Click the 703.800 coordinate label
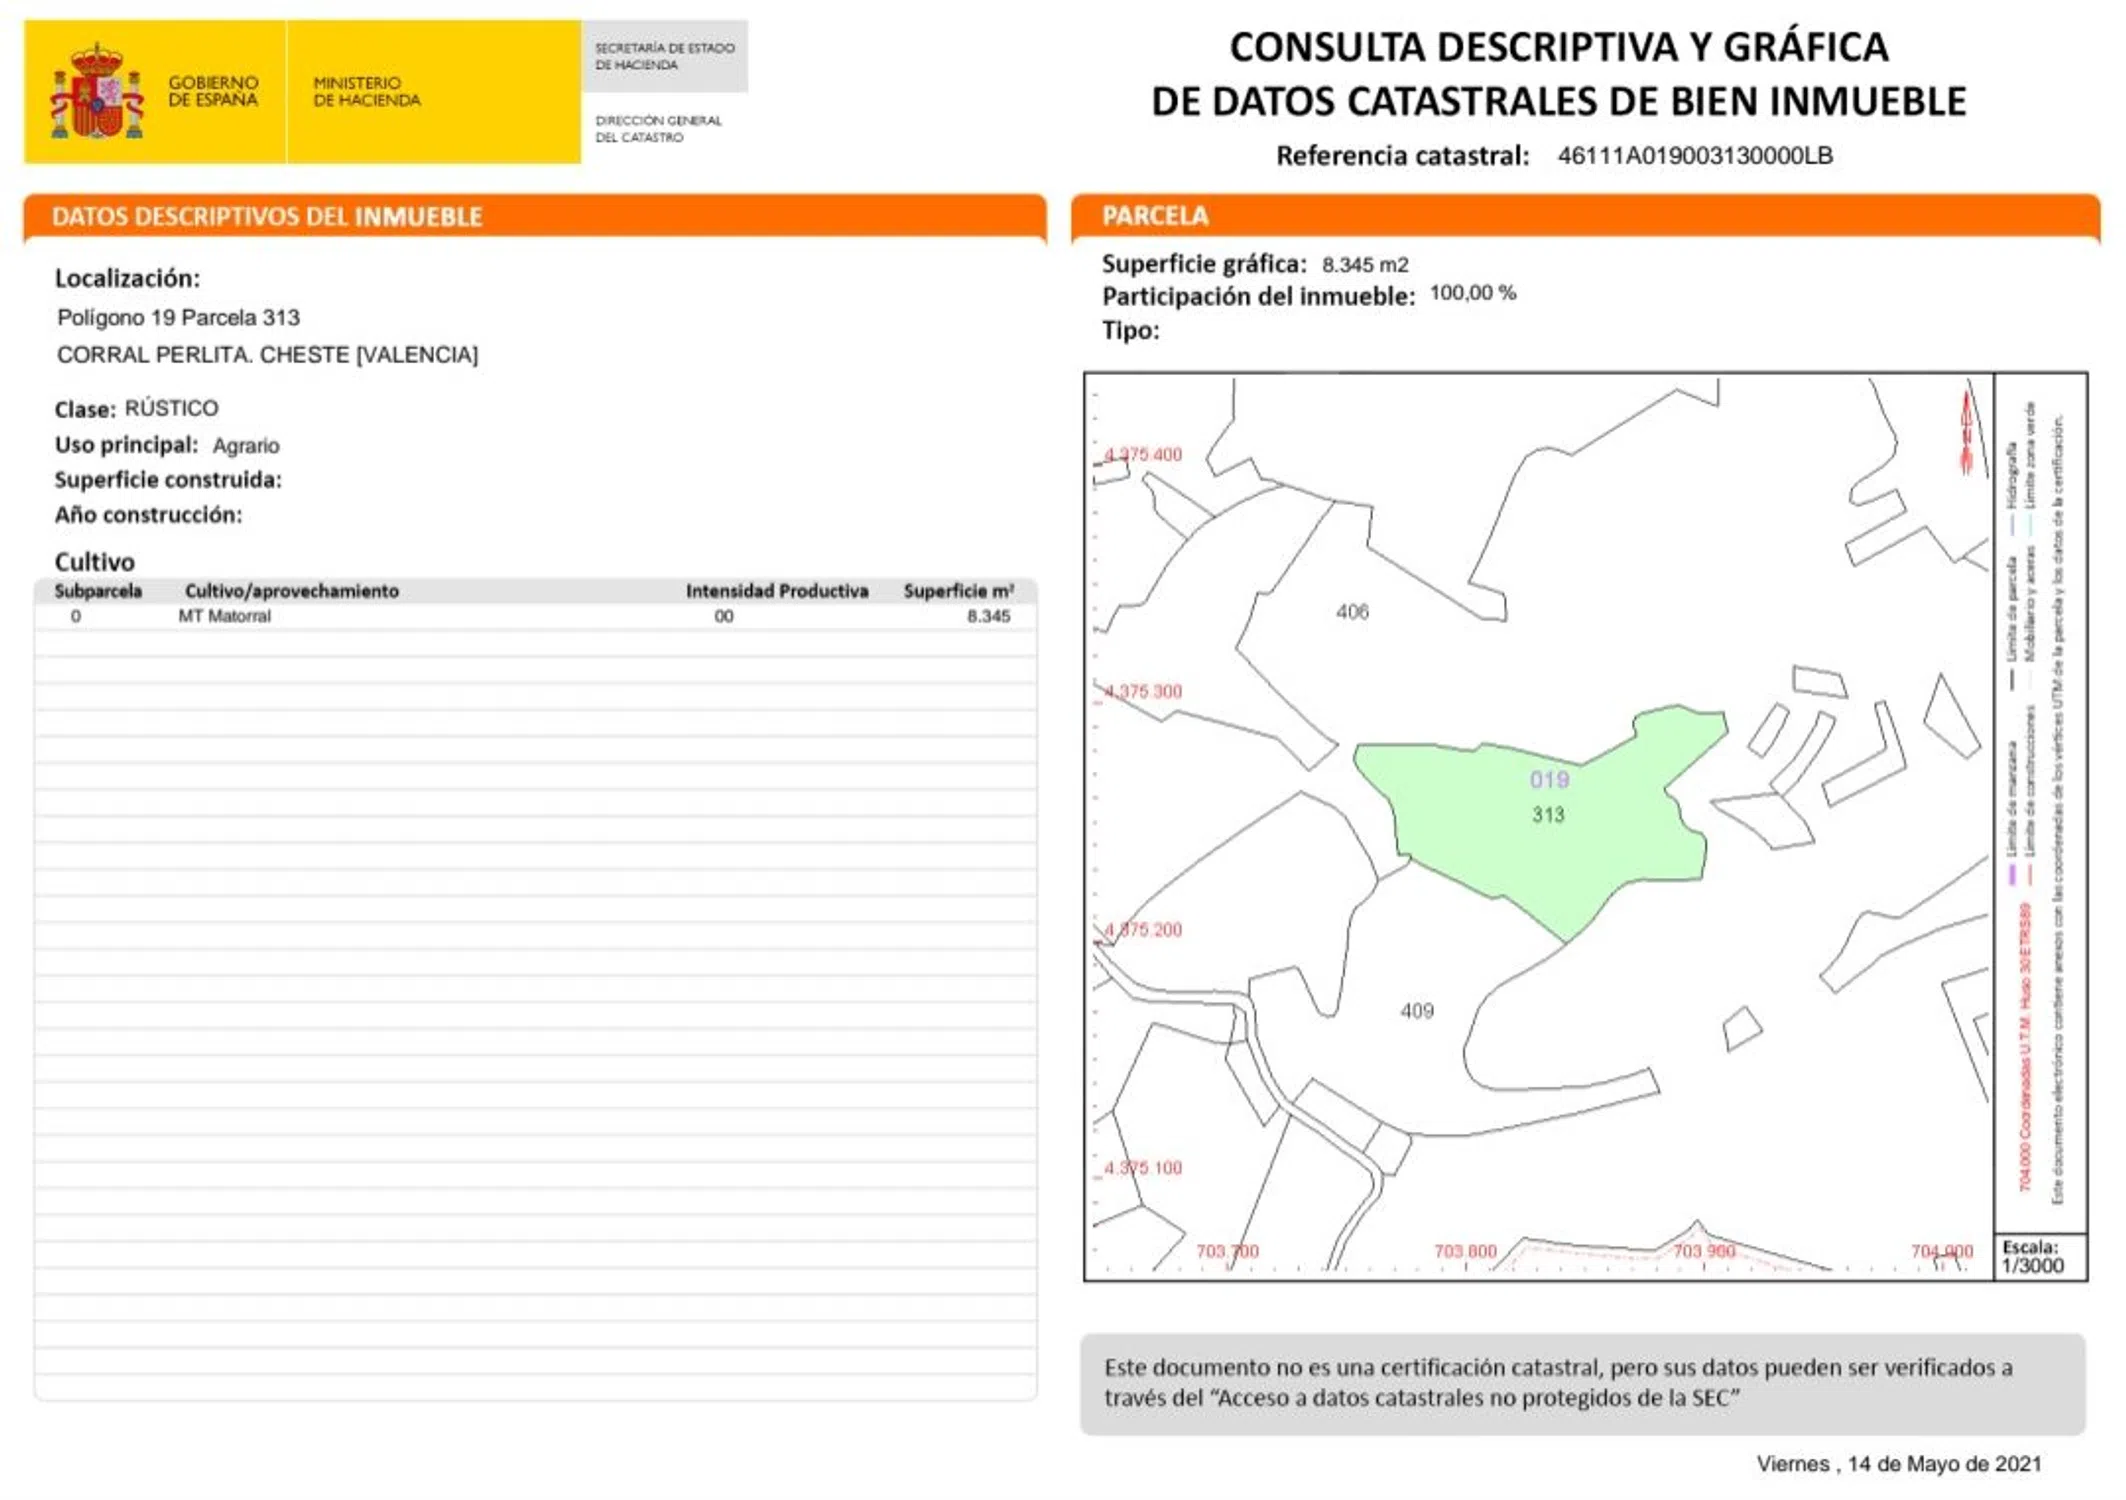2126x1500 pixels. click(x=1465, y=1251)
